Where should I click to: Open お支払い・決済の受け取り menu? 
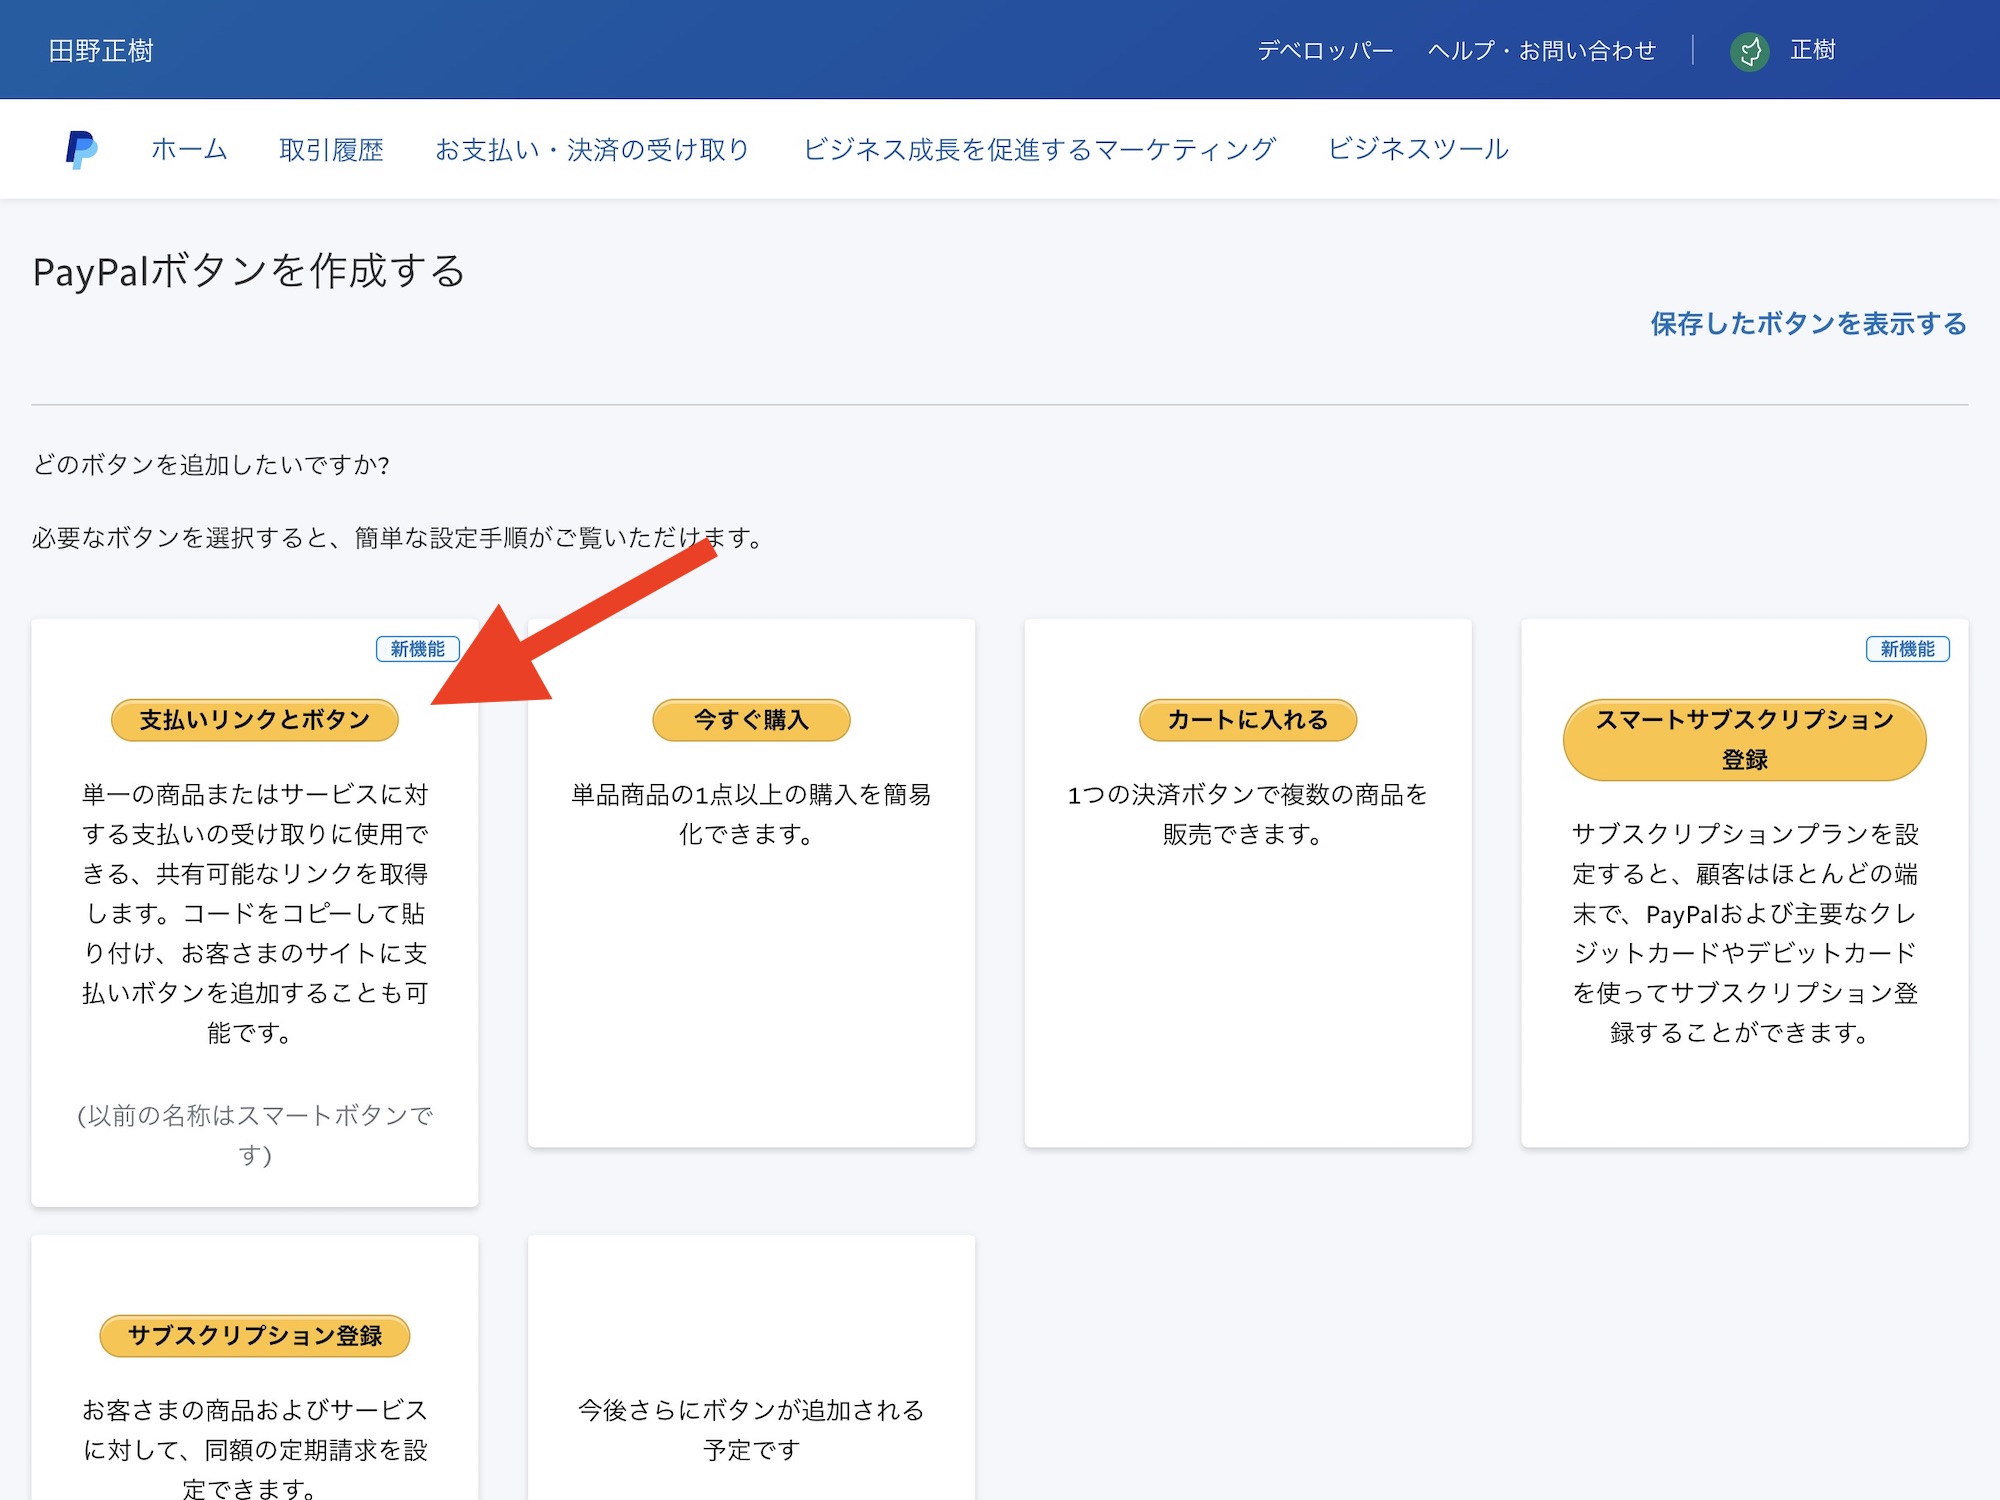pos(592,149)
